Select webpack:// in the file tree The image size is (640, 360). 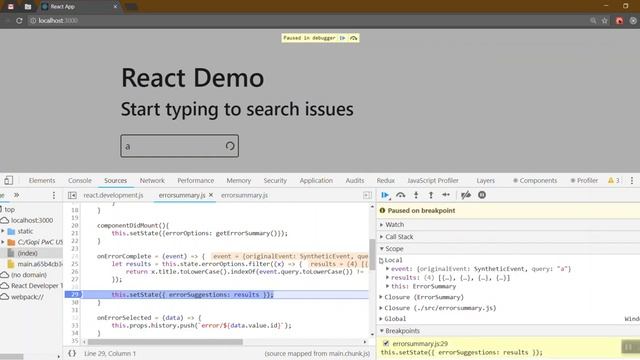(27, 297)
